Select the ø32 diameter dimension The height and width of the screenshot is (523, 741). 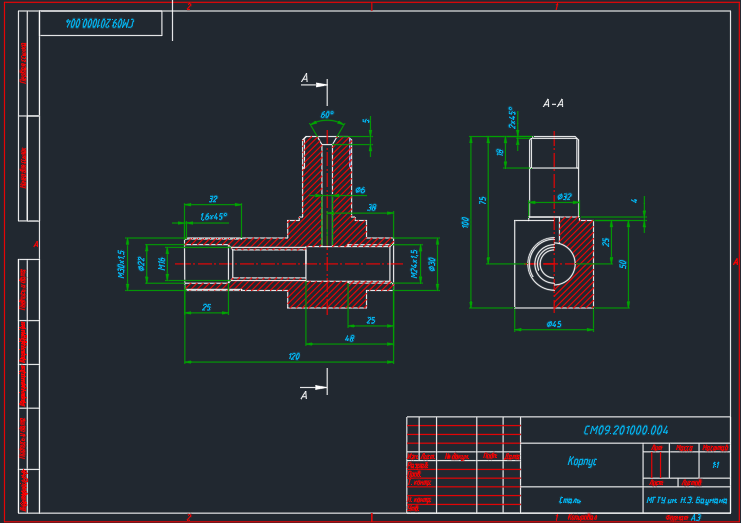(x=563, y=197)
